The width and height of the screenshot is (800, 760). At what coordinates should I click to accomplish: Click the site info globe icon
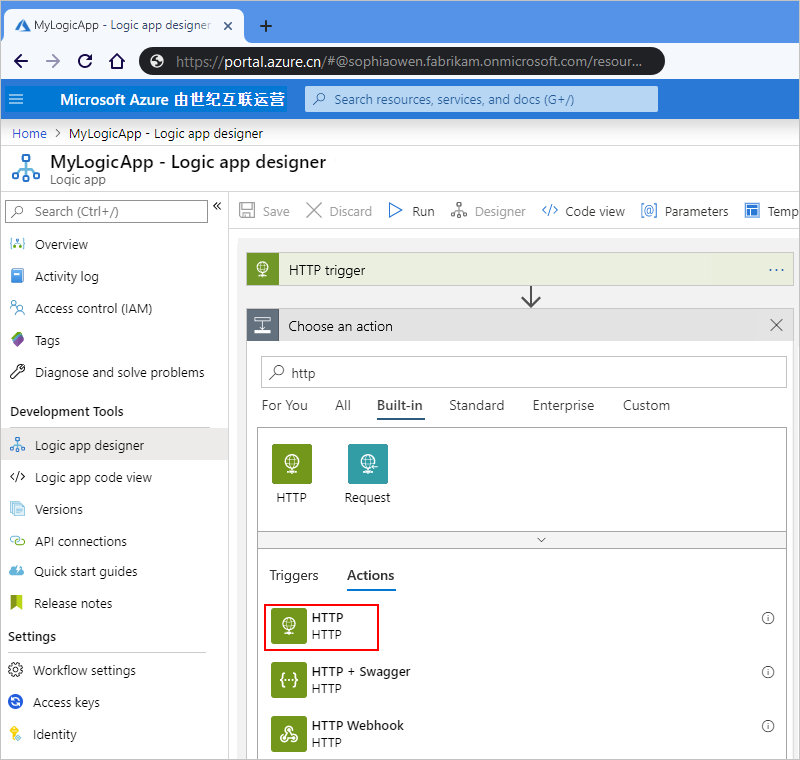click(157, 61)
